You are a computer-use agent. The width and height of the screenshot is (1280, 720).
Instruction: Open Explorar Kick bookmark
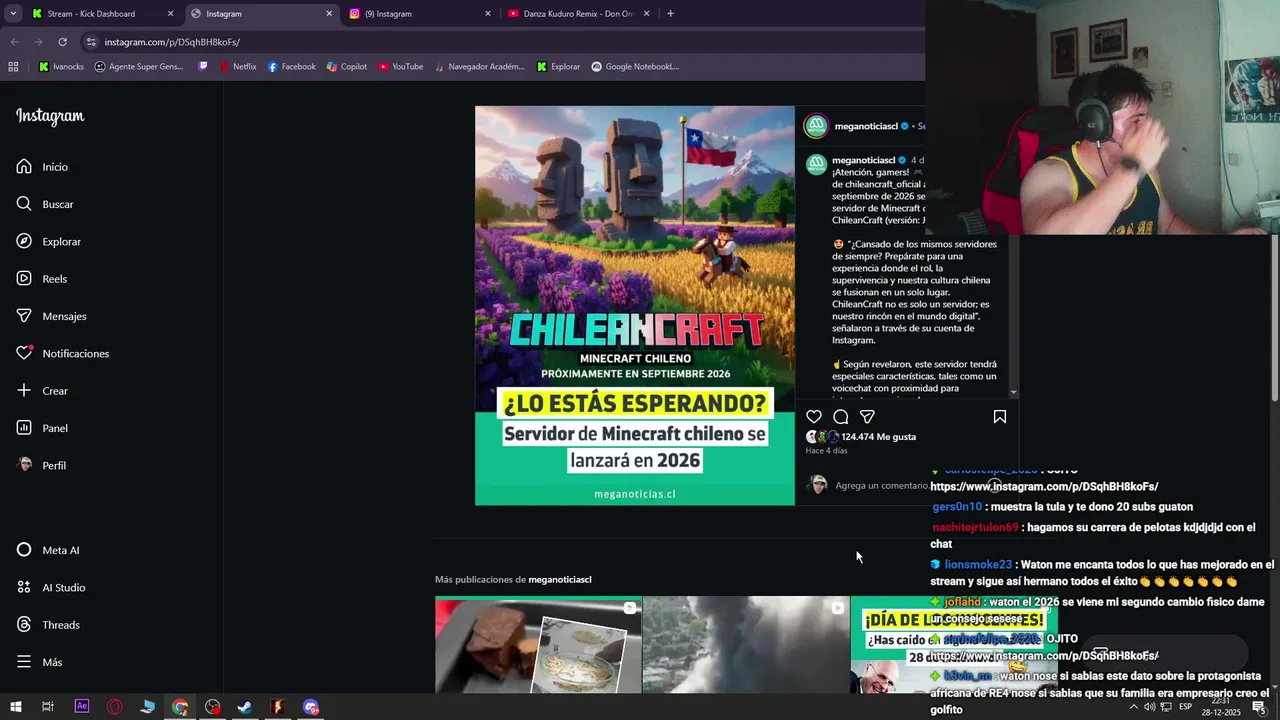[x=558, y=67]
